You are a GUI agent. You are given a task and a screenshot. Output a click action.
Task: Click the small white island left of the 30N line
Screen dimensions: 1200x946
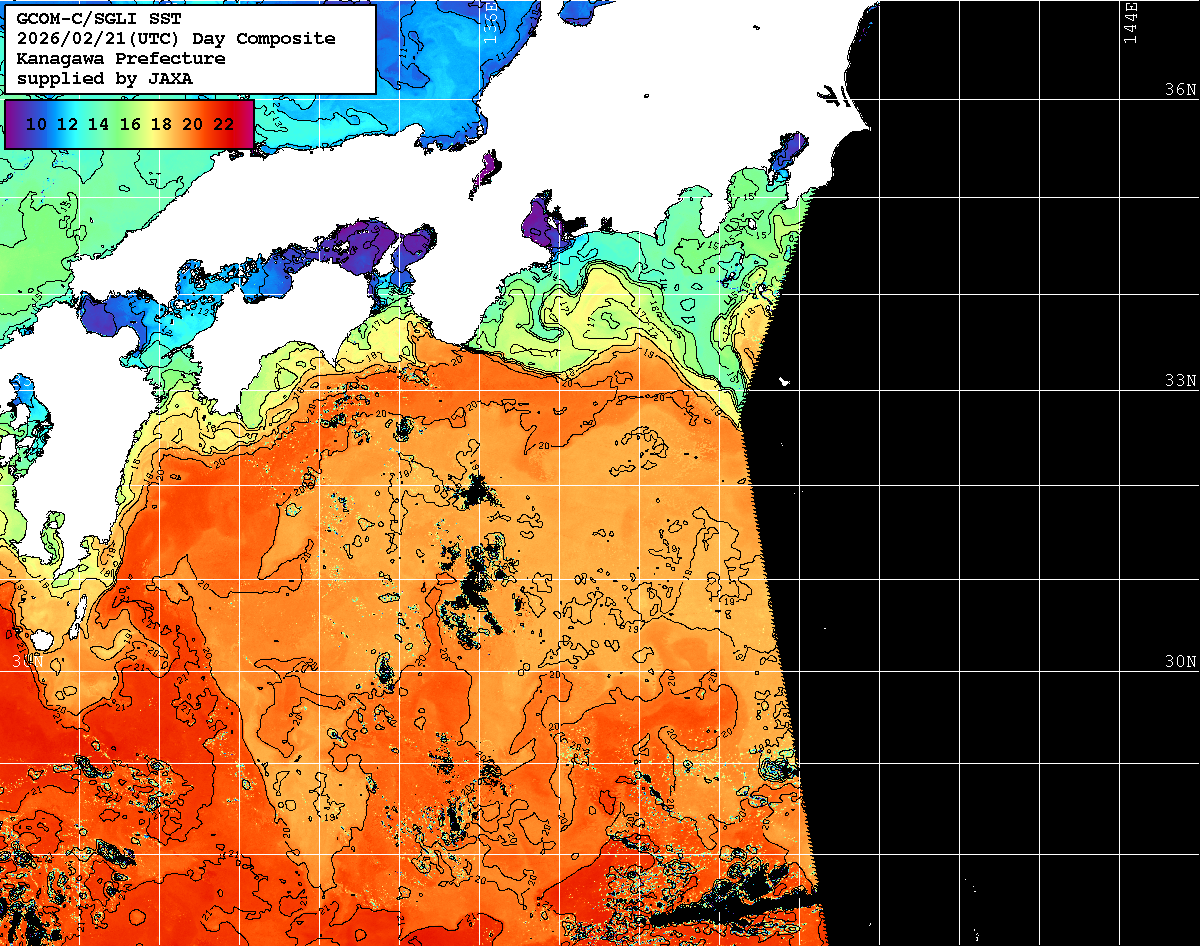click(x=41, y=640)
